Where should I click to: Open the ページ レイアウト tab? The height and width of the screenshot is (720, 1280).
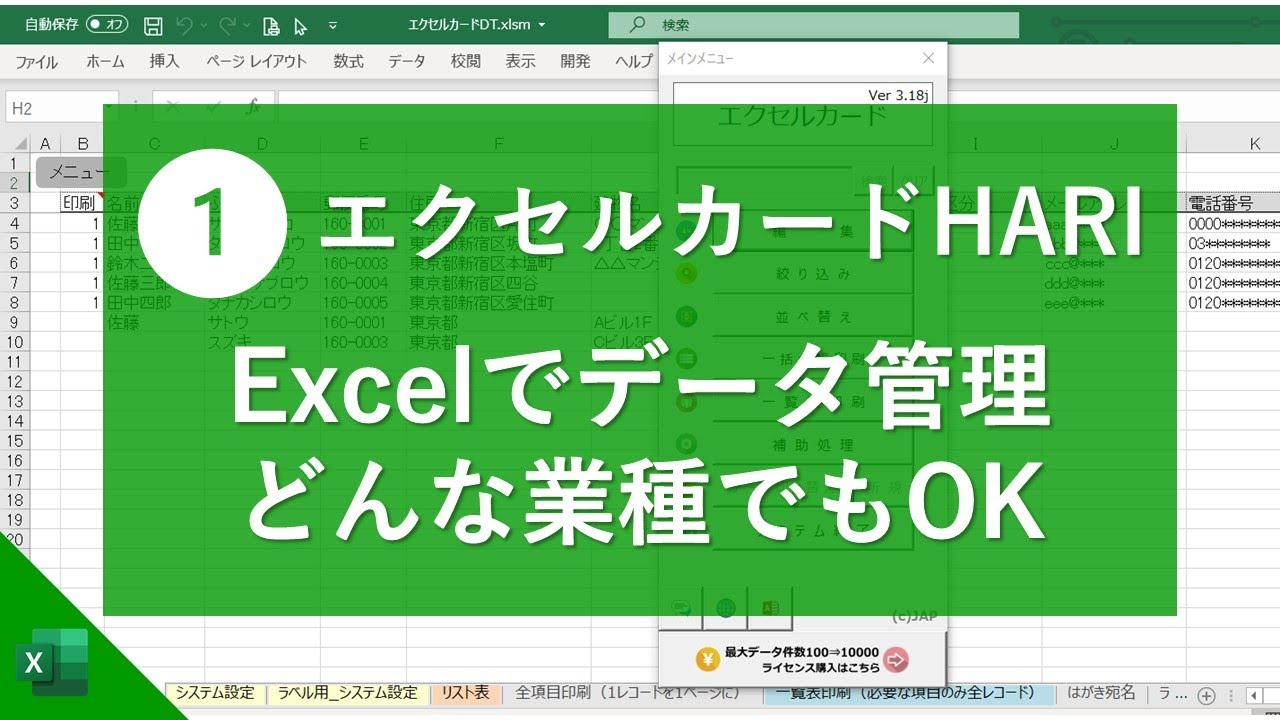(257, 61)
